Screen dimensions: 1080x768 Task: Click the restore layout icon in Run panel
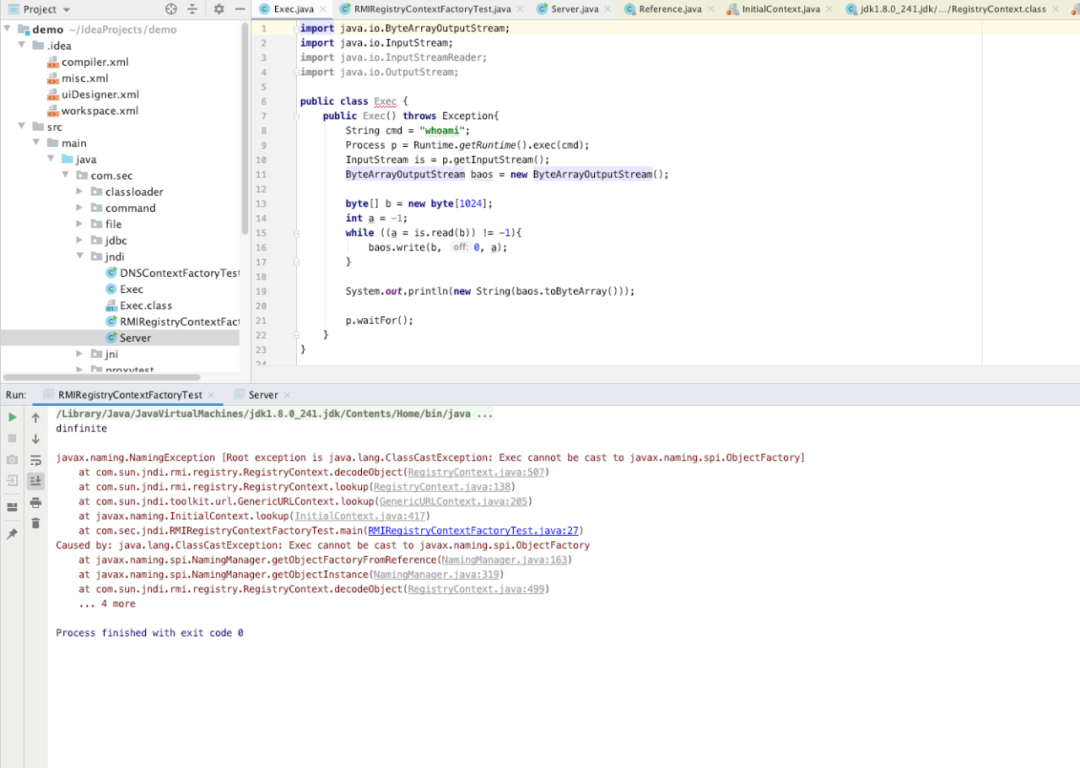point(12,507)
